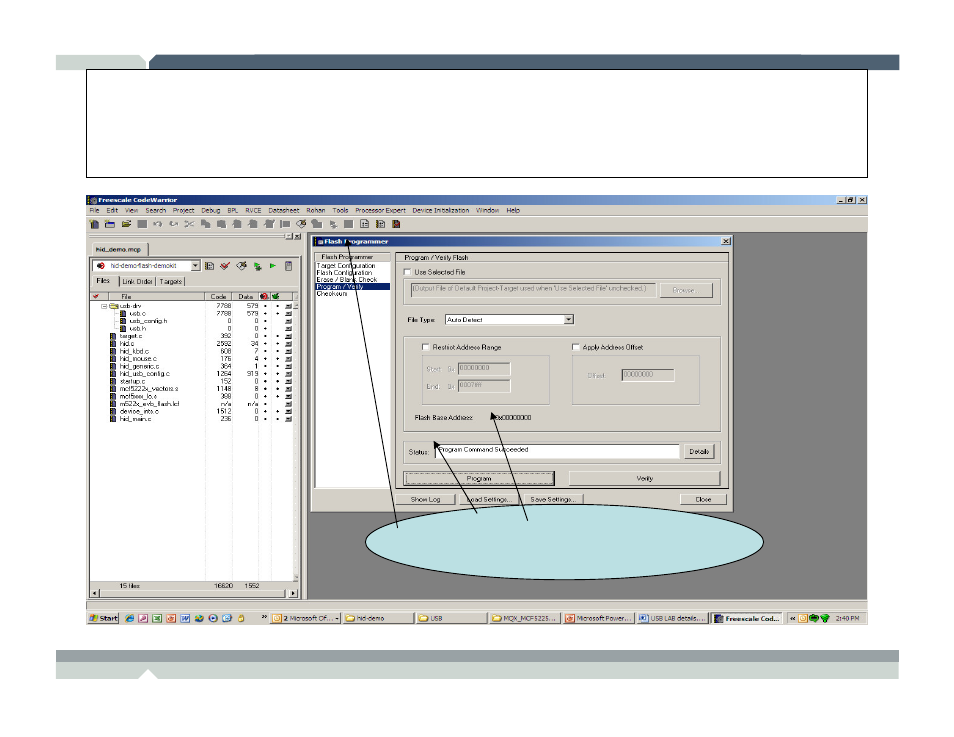This screenshot has width=954, height=737.
Task: Select the Files tab
Action: coord(103,281)
